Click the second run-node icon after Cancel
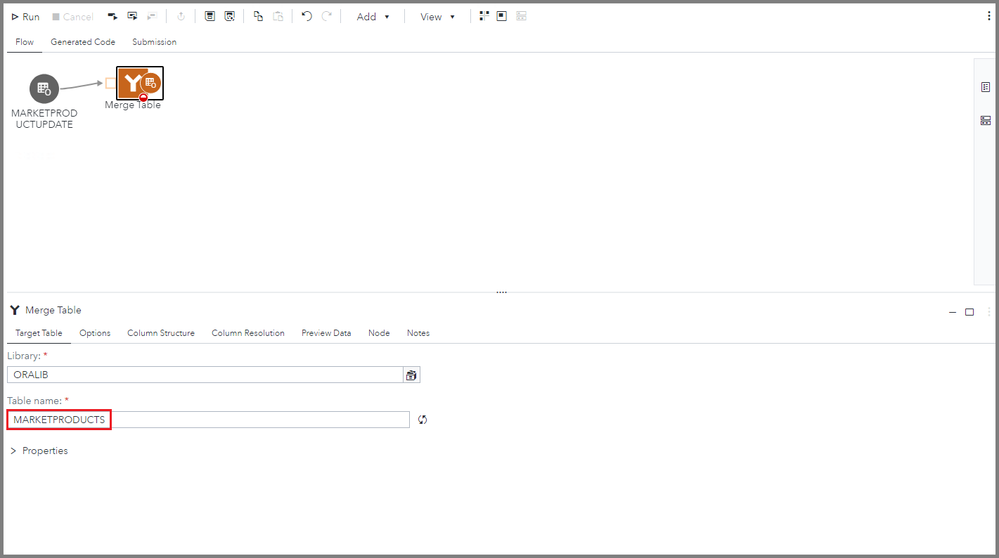999x558 pixels. click(x=132, y=16)
